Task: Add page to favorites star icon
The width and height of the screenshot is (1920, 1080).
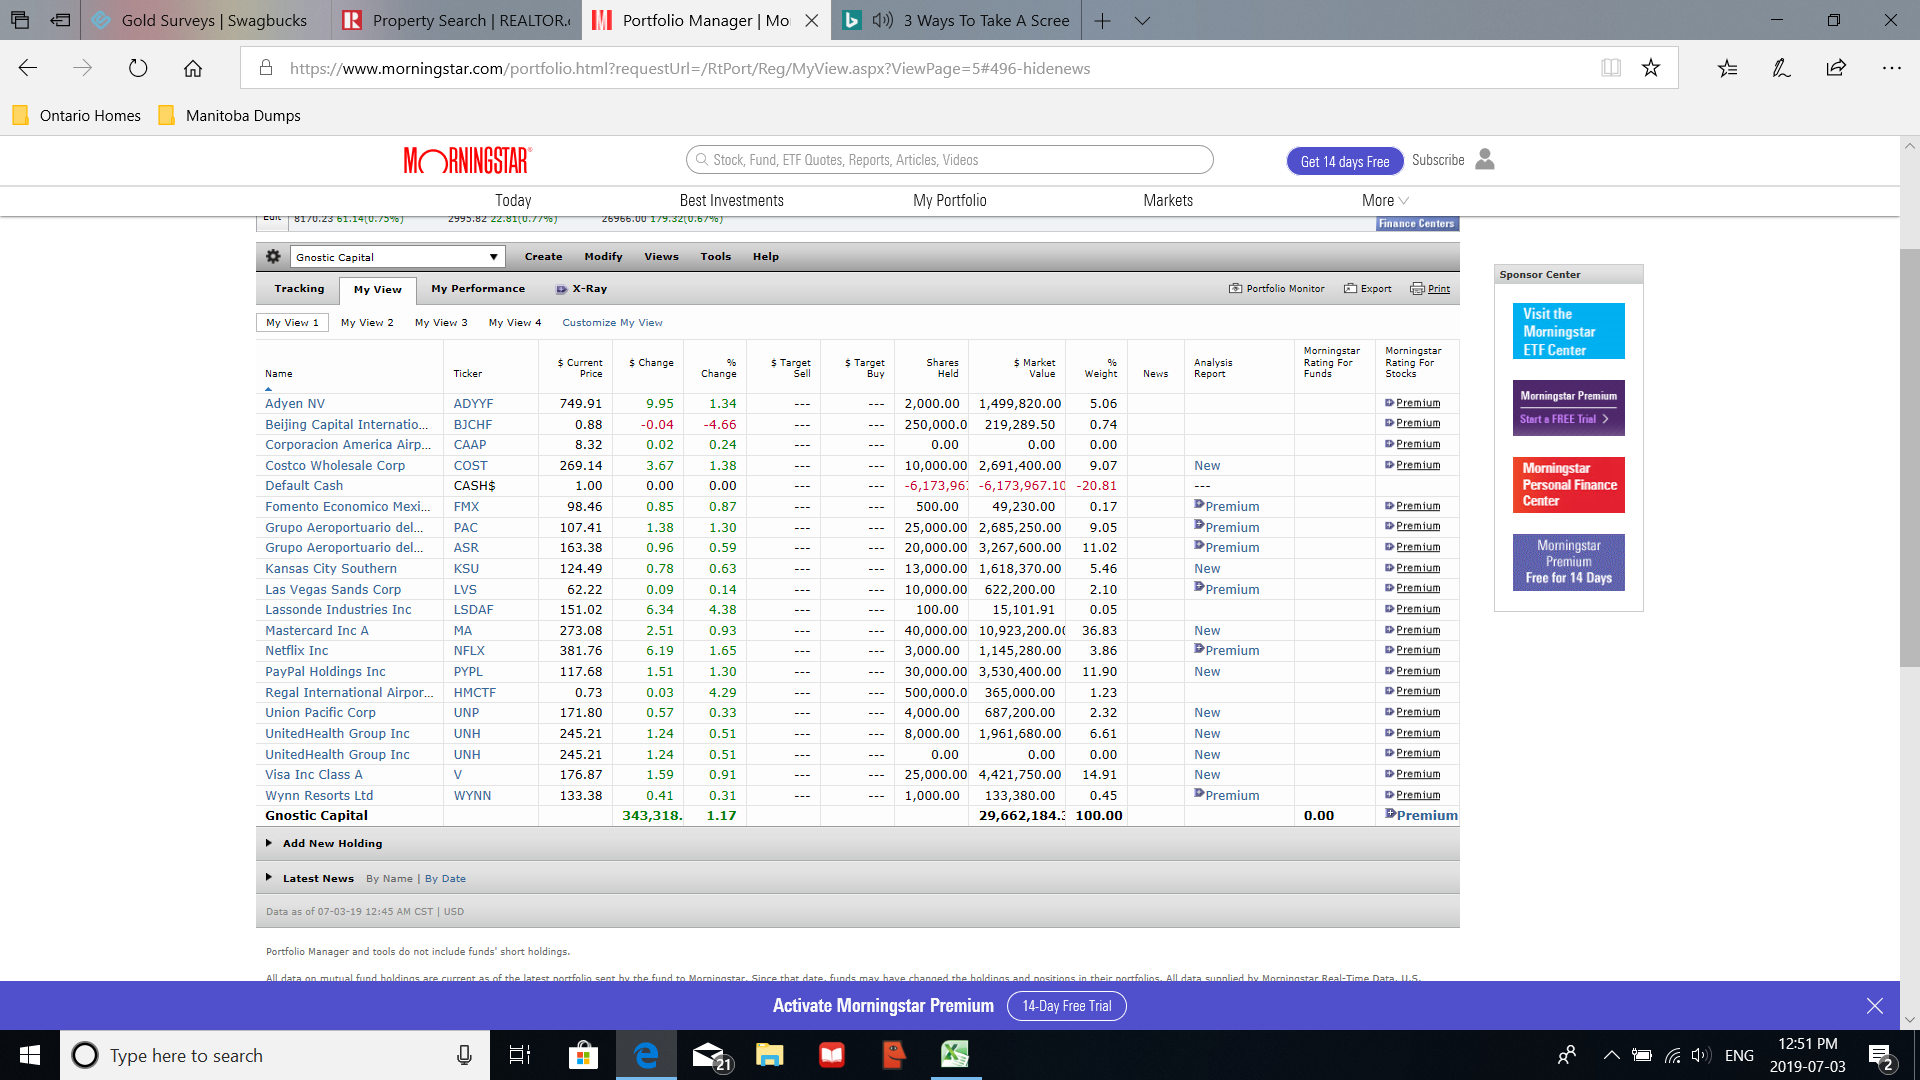Action: click(1651, 68)
